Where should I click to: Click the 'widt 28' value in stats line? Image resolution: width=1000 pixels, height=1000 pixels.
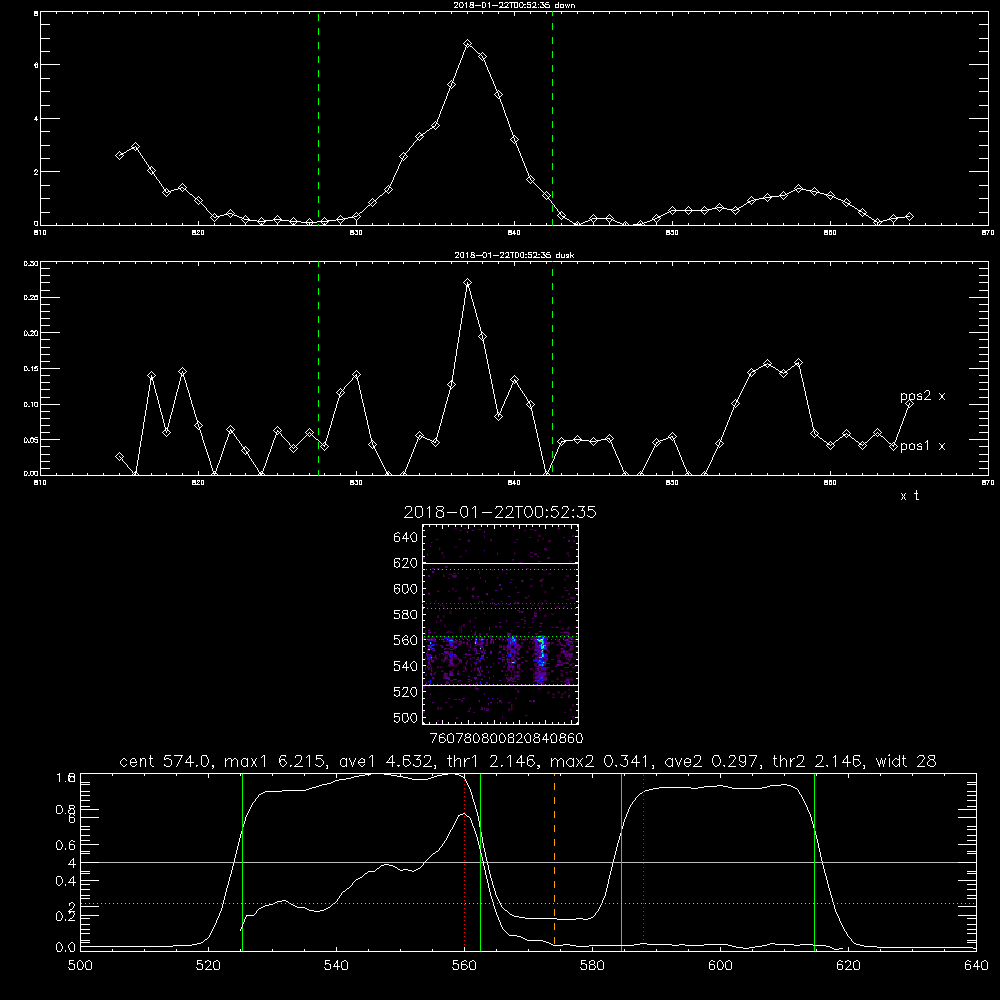906,761
